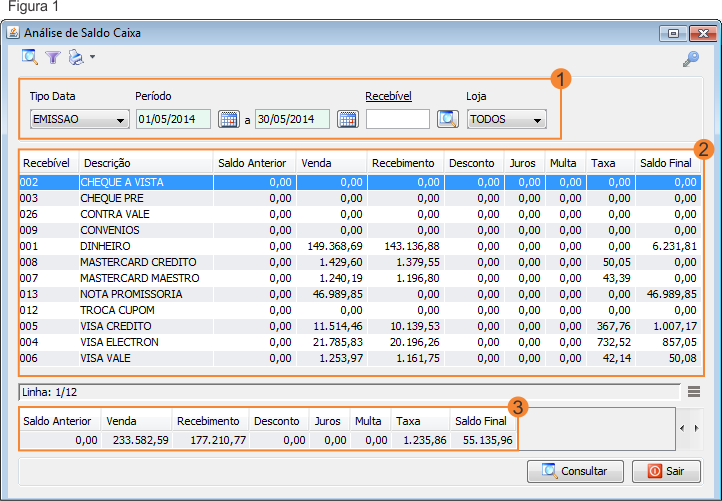722x501 pixels.
Task: Click the print toolbar icon
Action: click(76, 58)
